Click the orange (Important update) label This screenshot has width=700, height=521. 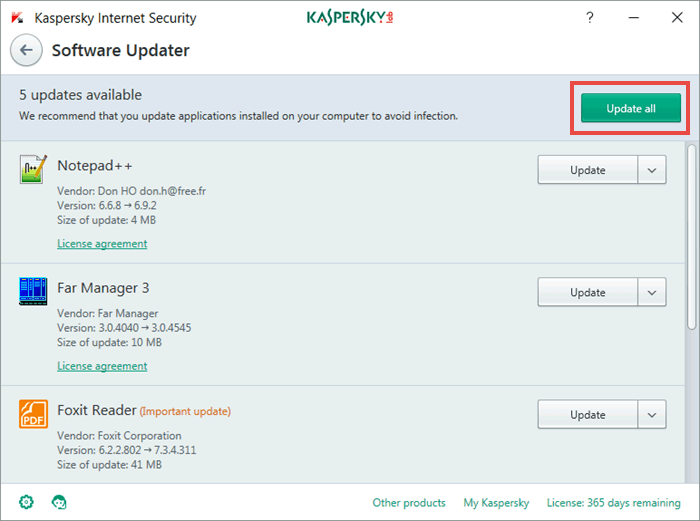(x=185, y=411)
